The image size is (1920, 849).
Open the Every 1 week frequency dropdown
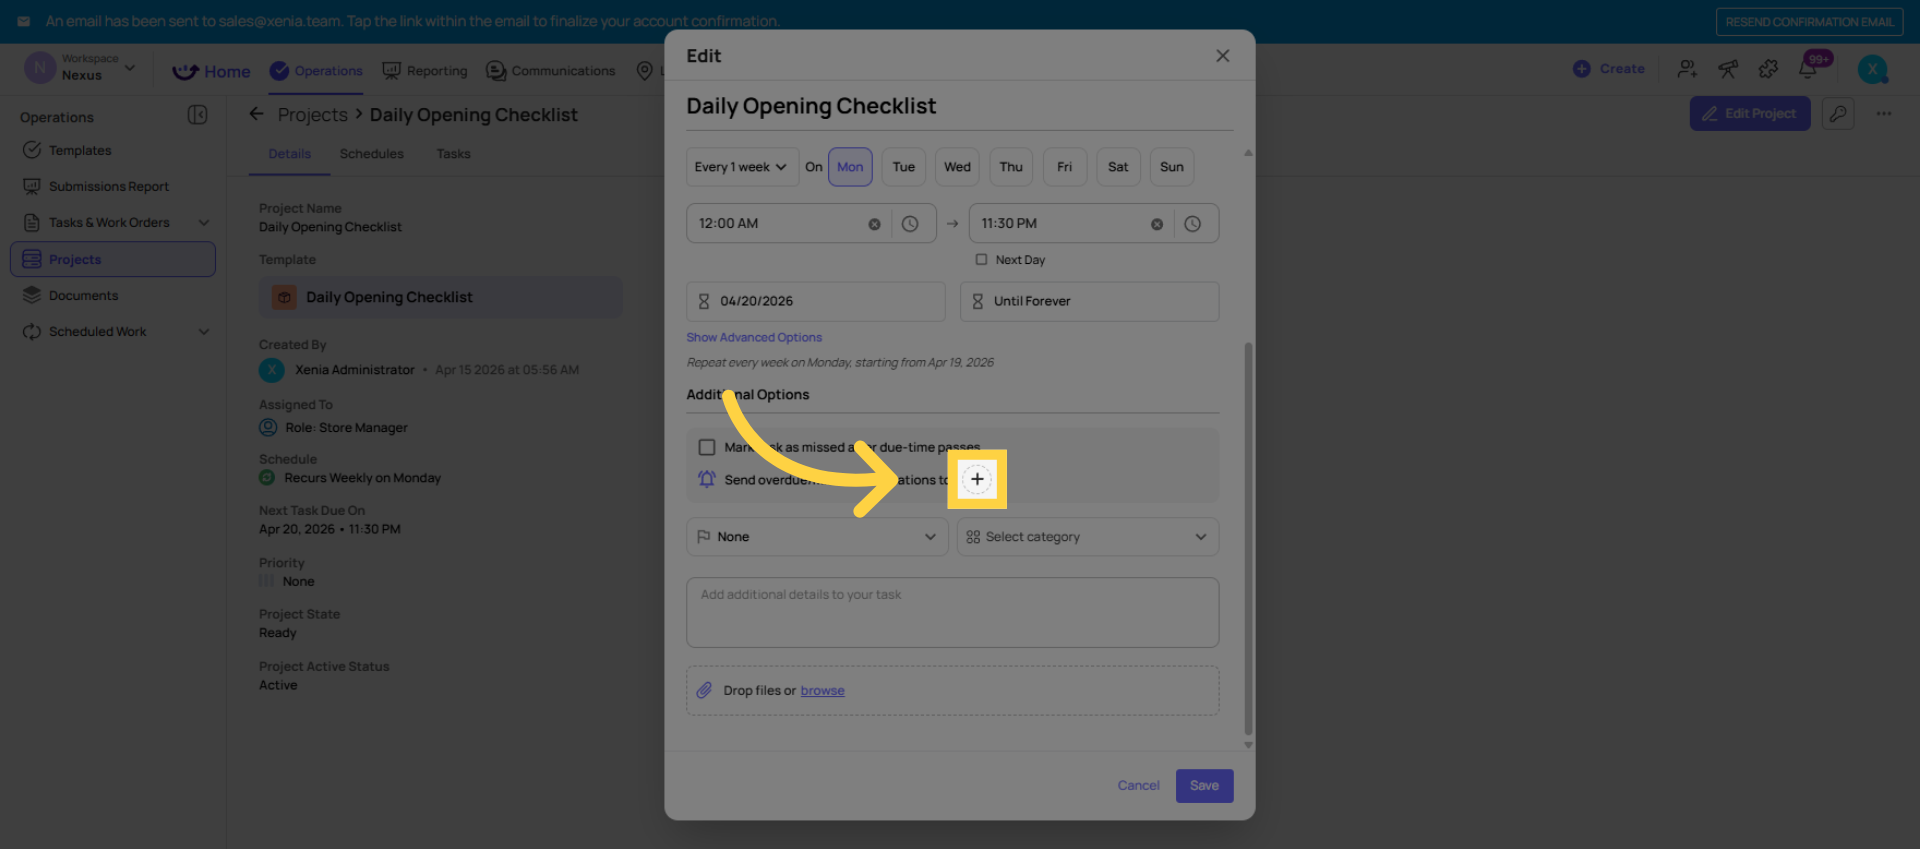(x=742, y=167)
